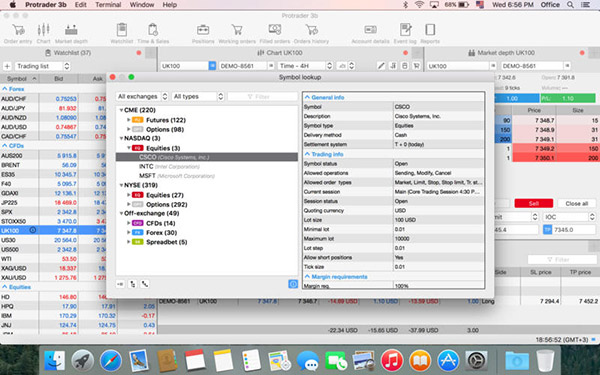Image resolution: width=600 pixels, height=375 pixels.
Task: Open the Help menu
Action: pos(170,5)
